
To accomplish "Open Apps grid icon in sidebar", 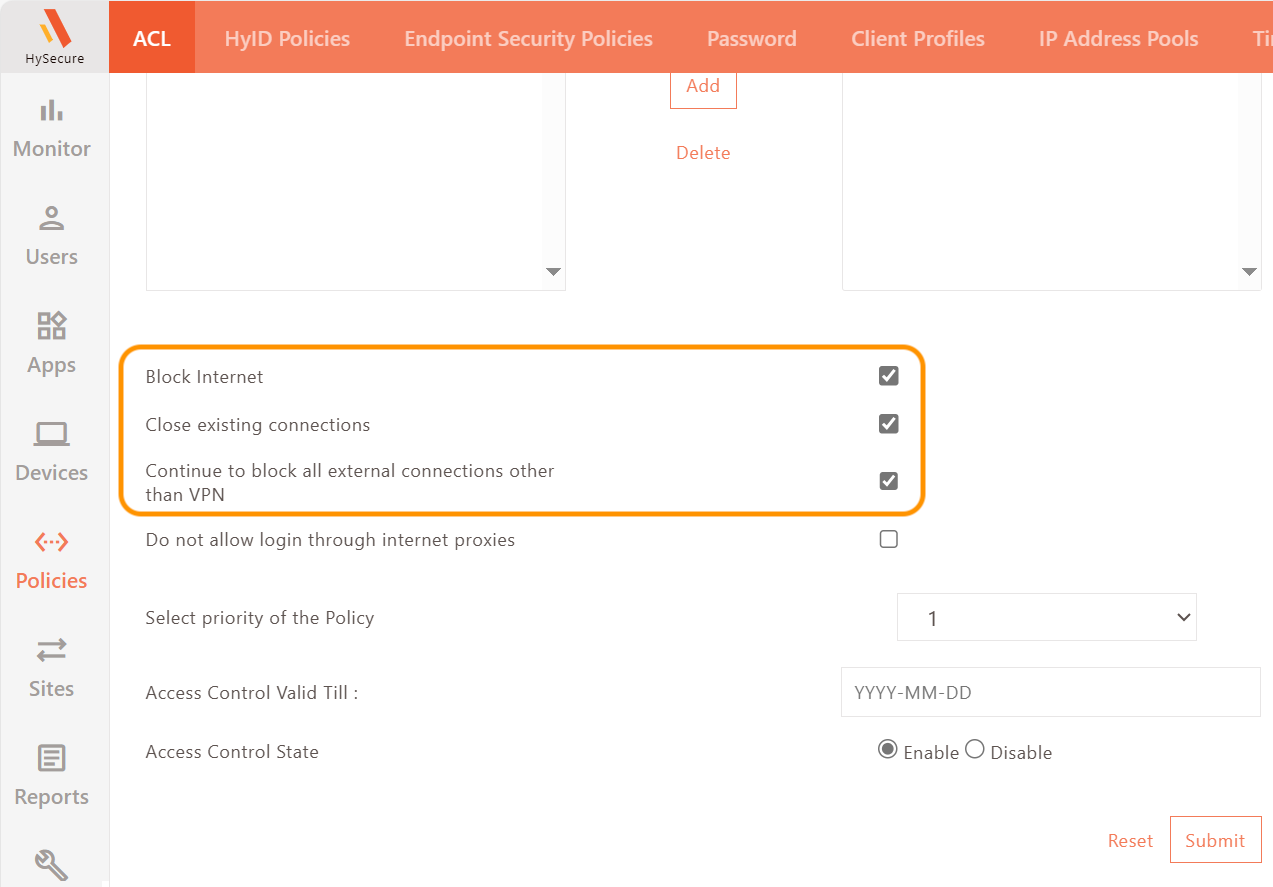I will 52,326.
